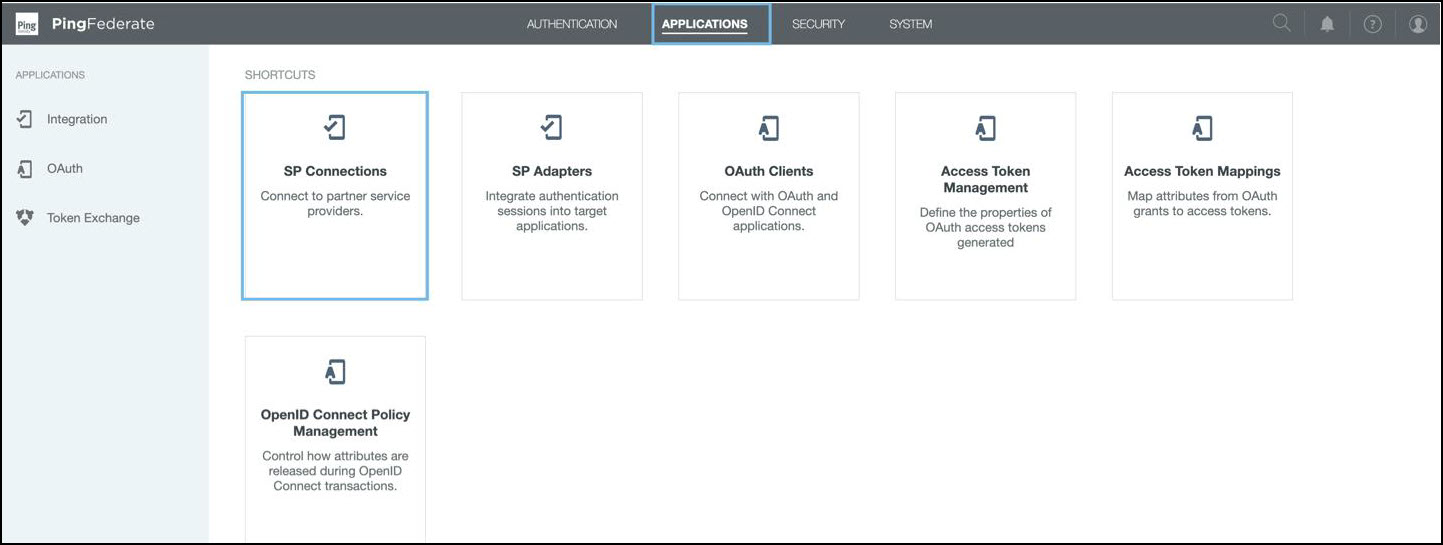Screen dimensions: 1443x545
Task: Select the Applications tab
Action: click(x=704, y=24)
